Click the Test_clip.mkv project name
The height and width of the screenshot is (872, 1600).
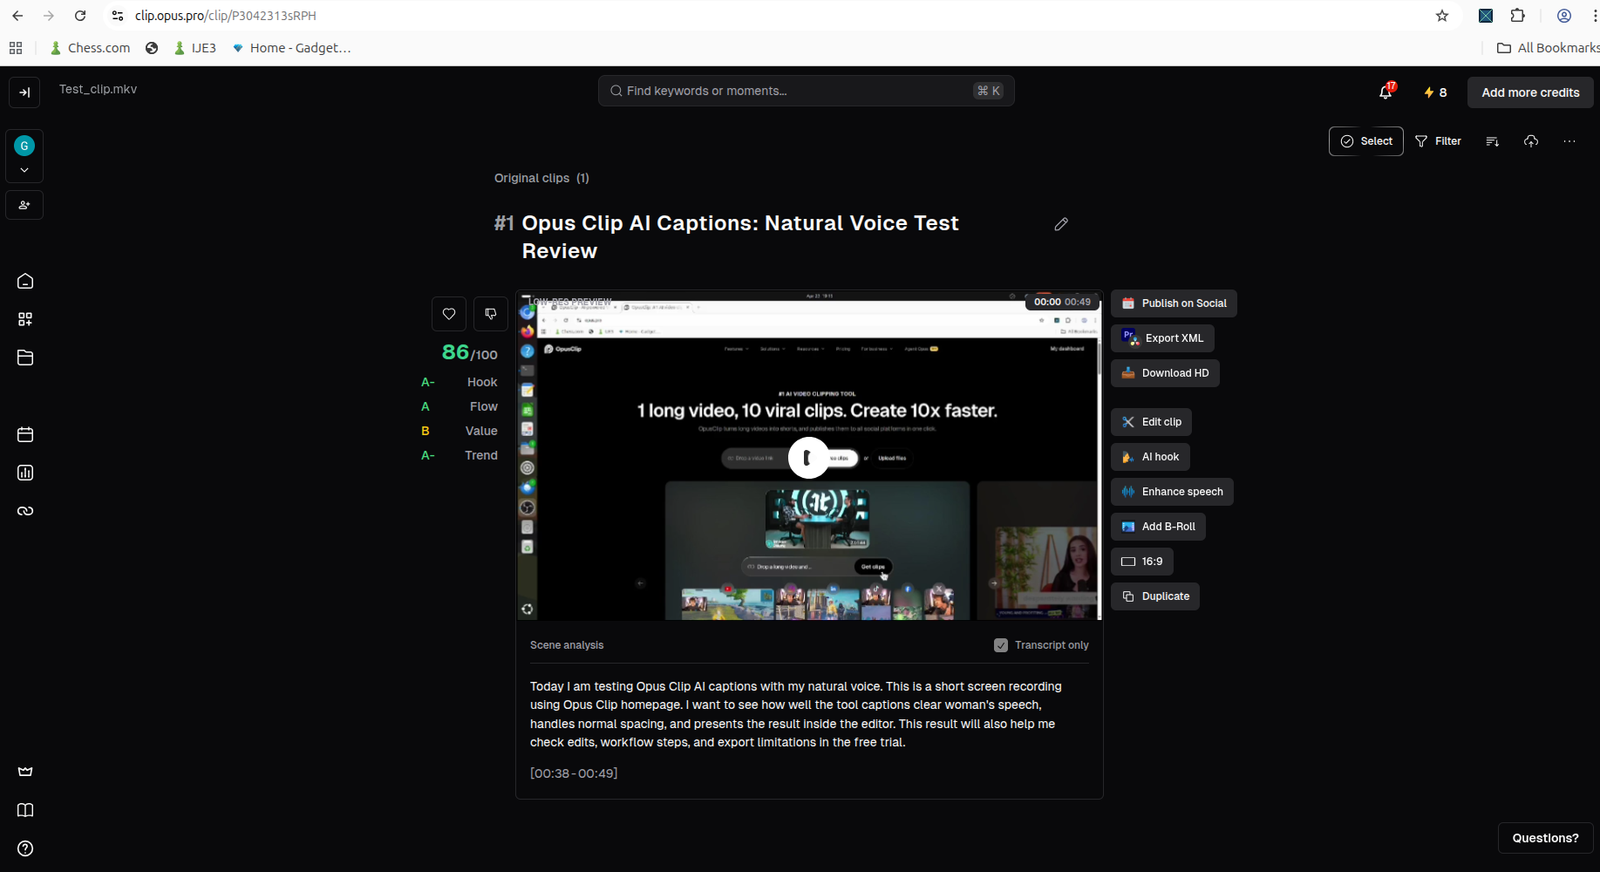[98, 89]
